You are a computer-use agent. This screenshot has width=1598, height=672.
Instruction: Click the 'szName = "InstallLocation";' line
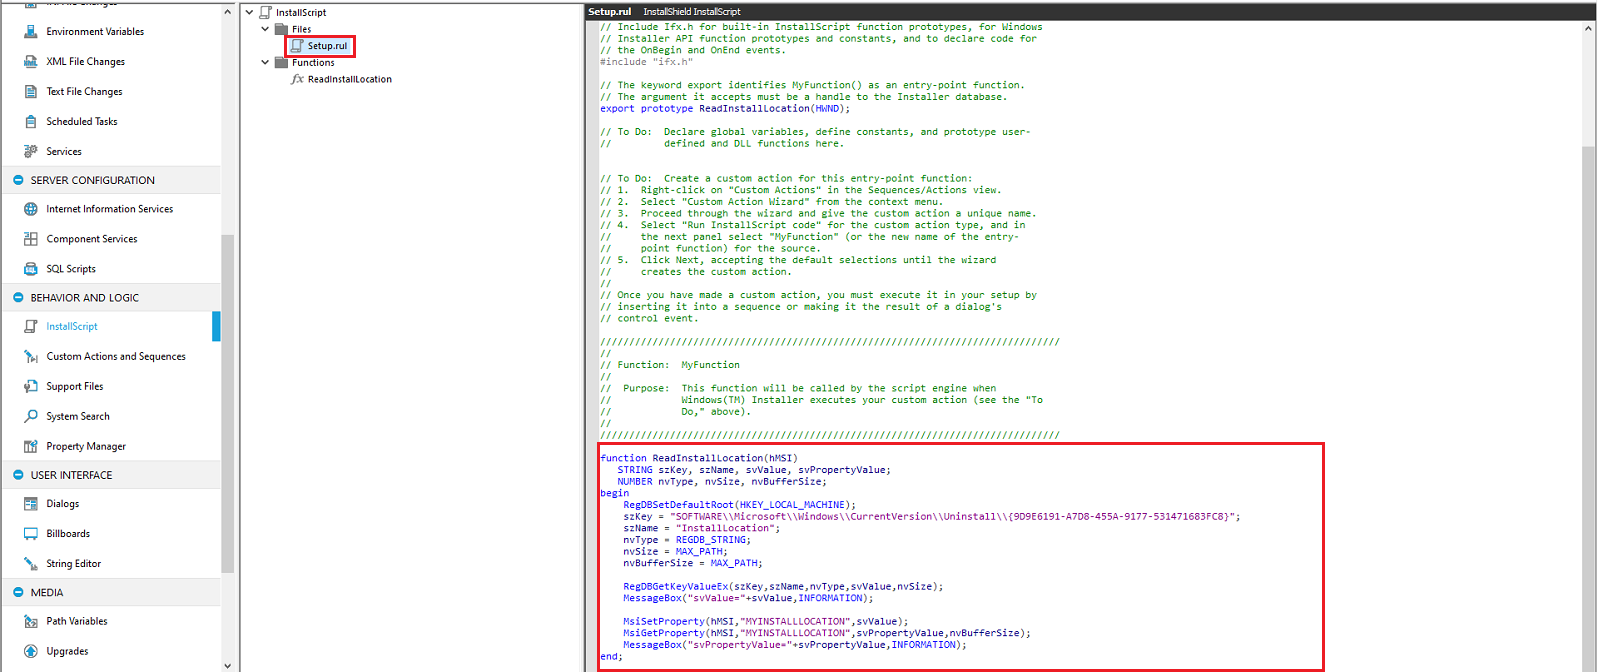701,528
